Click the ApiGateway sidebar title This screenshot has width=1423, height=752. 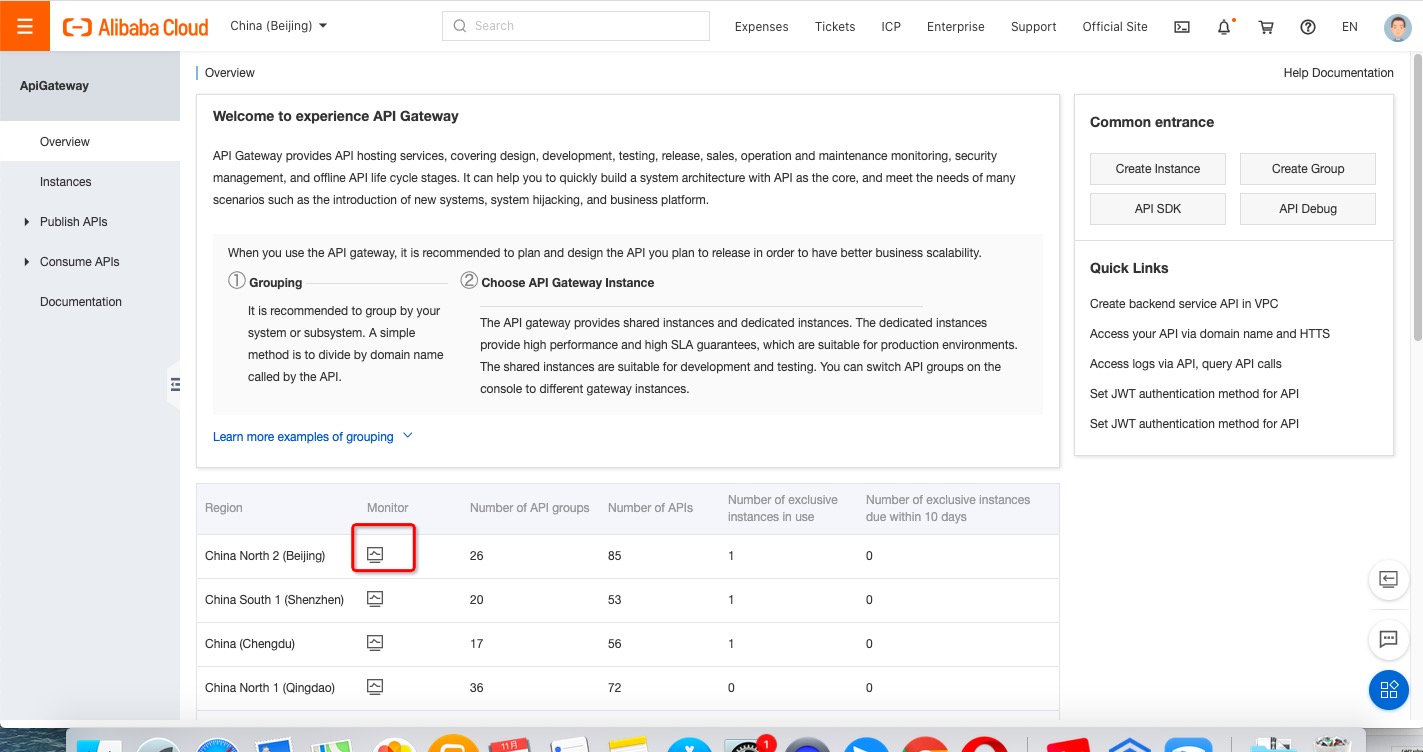click(x=54, y=86)
